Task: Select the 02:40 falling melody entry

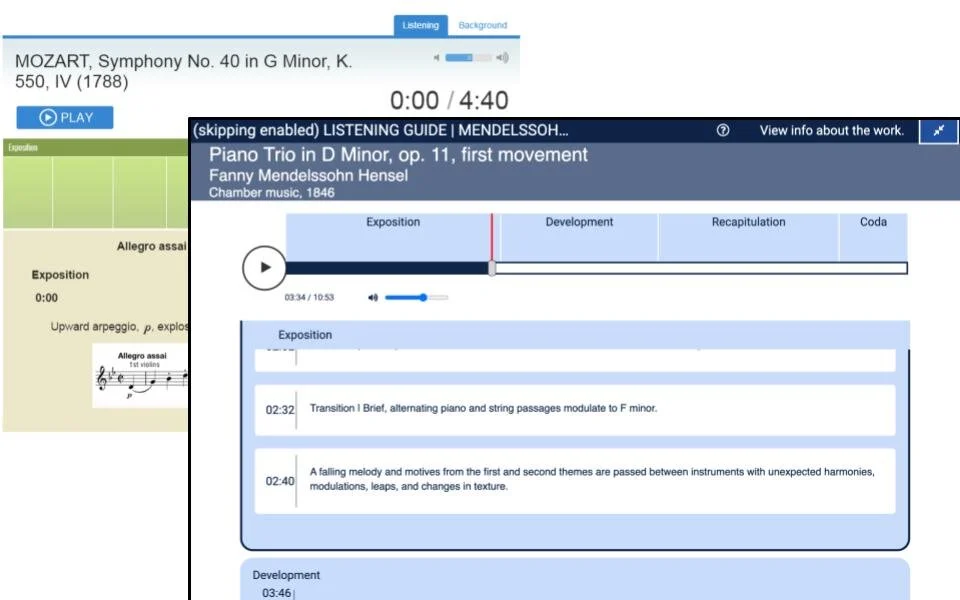Action: (x=575, y=481)
